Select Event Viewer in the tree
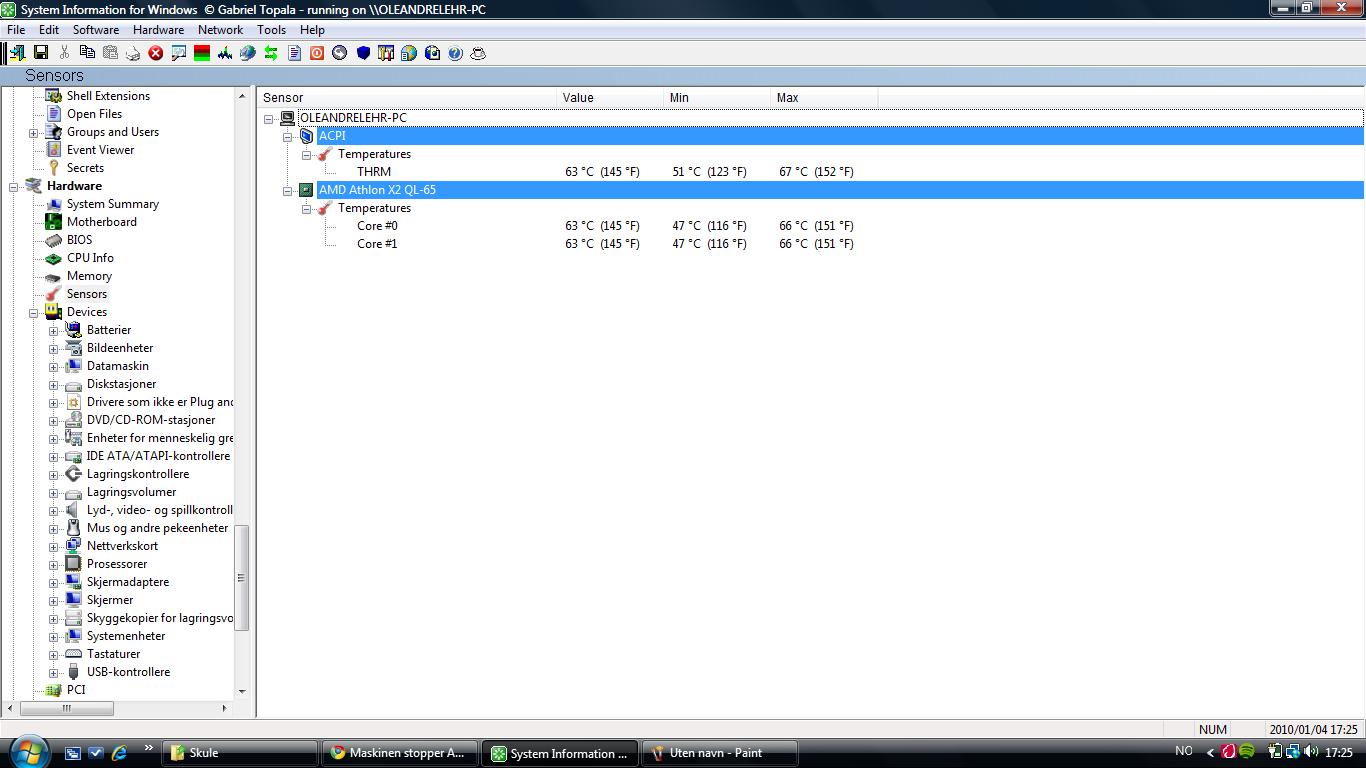 pyautogui.click(x=101, y=150)
